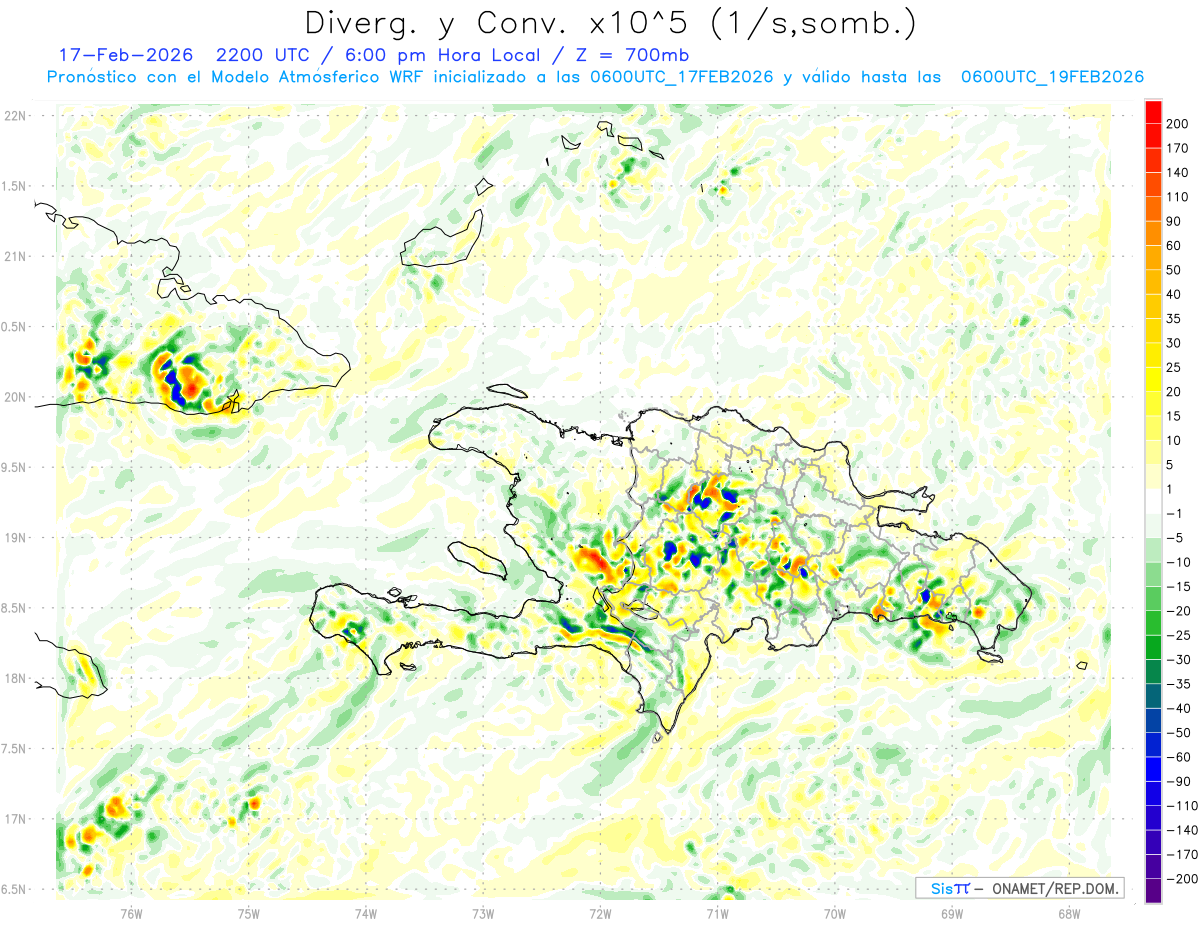The image size is (1200, 927).
Task: Click the "69W" longitude axis label
Action: (952, 914)
